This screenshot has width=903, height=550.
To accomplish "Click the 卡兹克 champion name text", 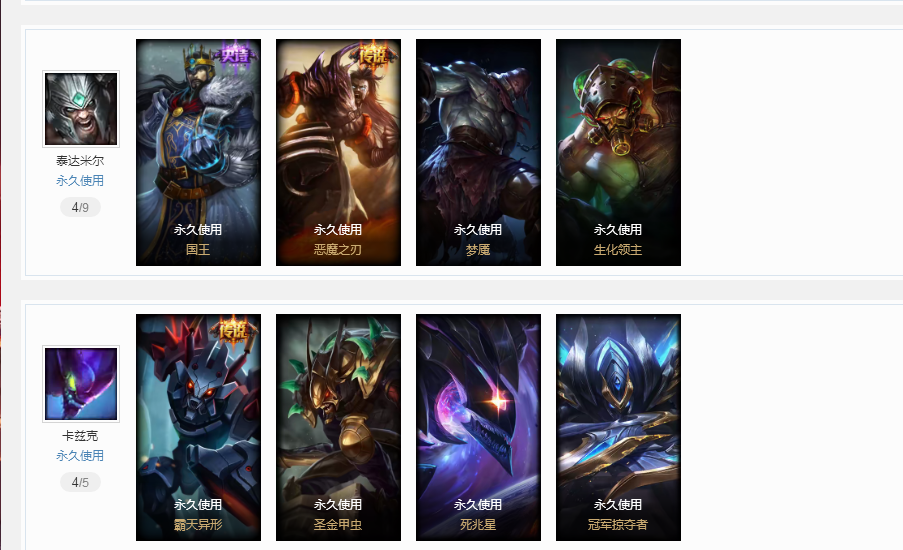I will [80, 436].
